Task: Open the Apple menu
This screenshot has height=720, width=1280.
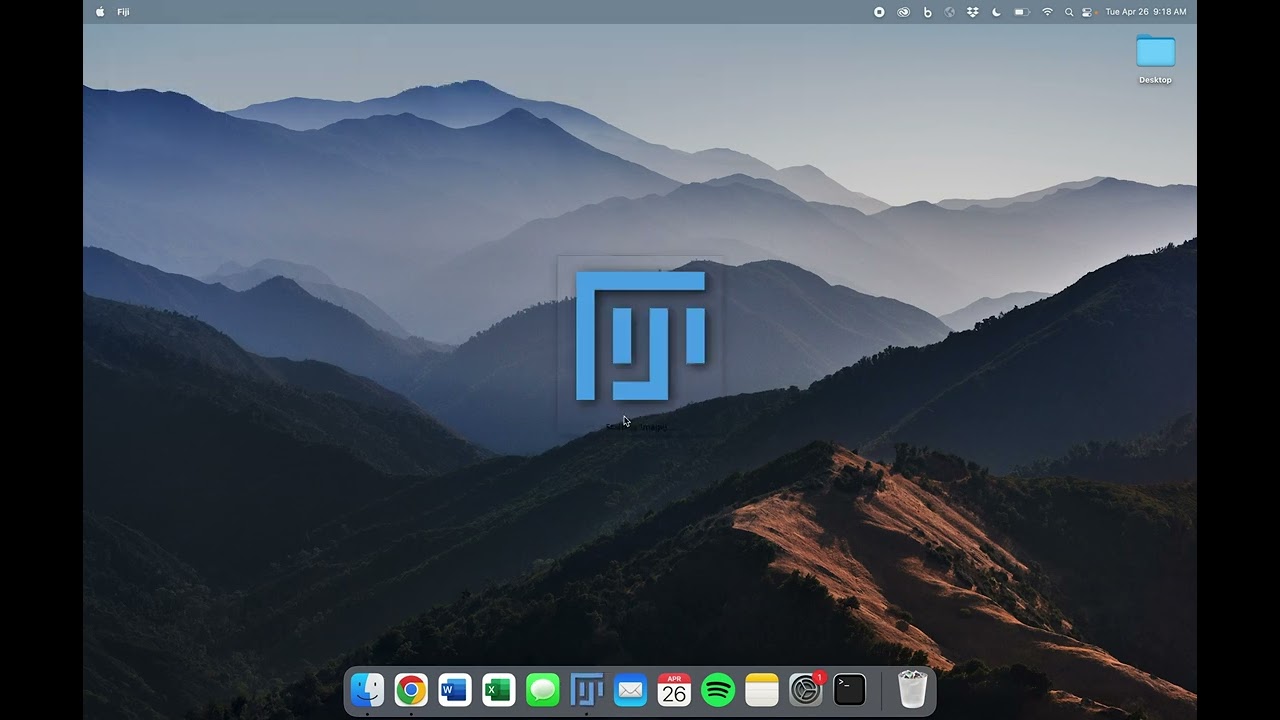Action: pos(100,12)
